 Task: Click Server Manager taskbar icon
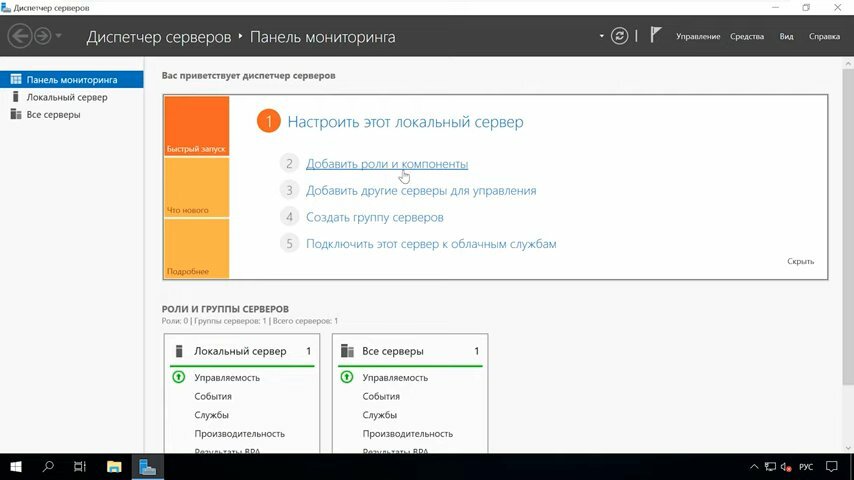148,467
